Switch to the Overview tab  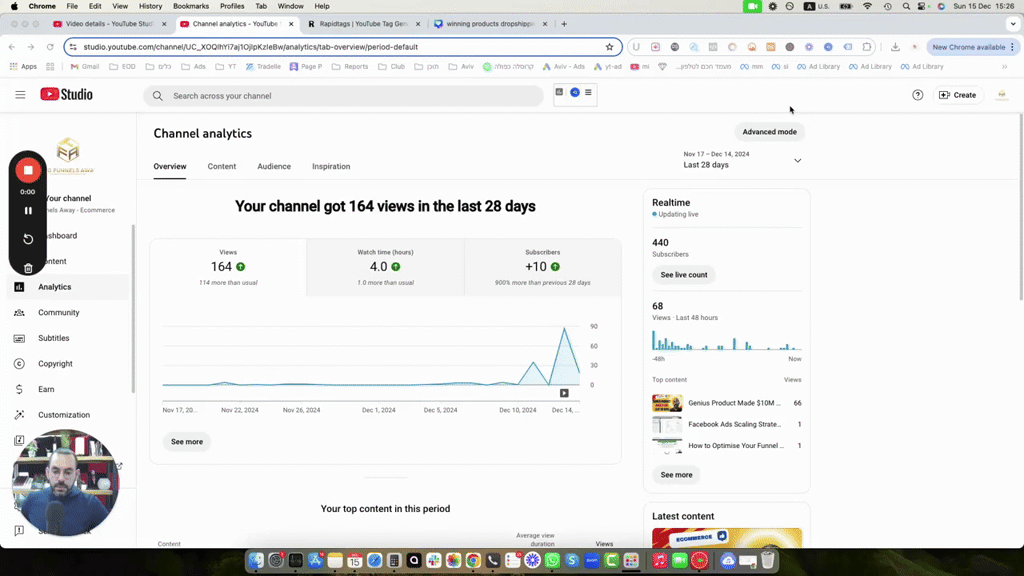tap(170, 167)
